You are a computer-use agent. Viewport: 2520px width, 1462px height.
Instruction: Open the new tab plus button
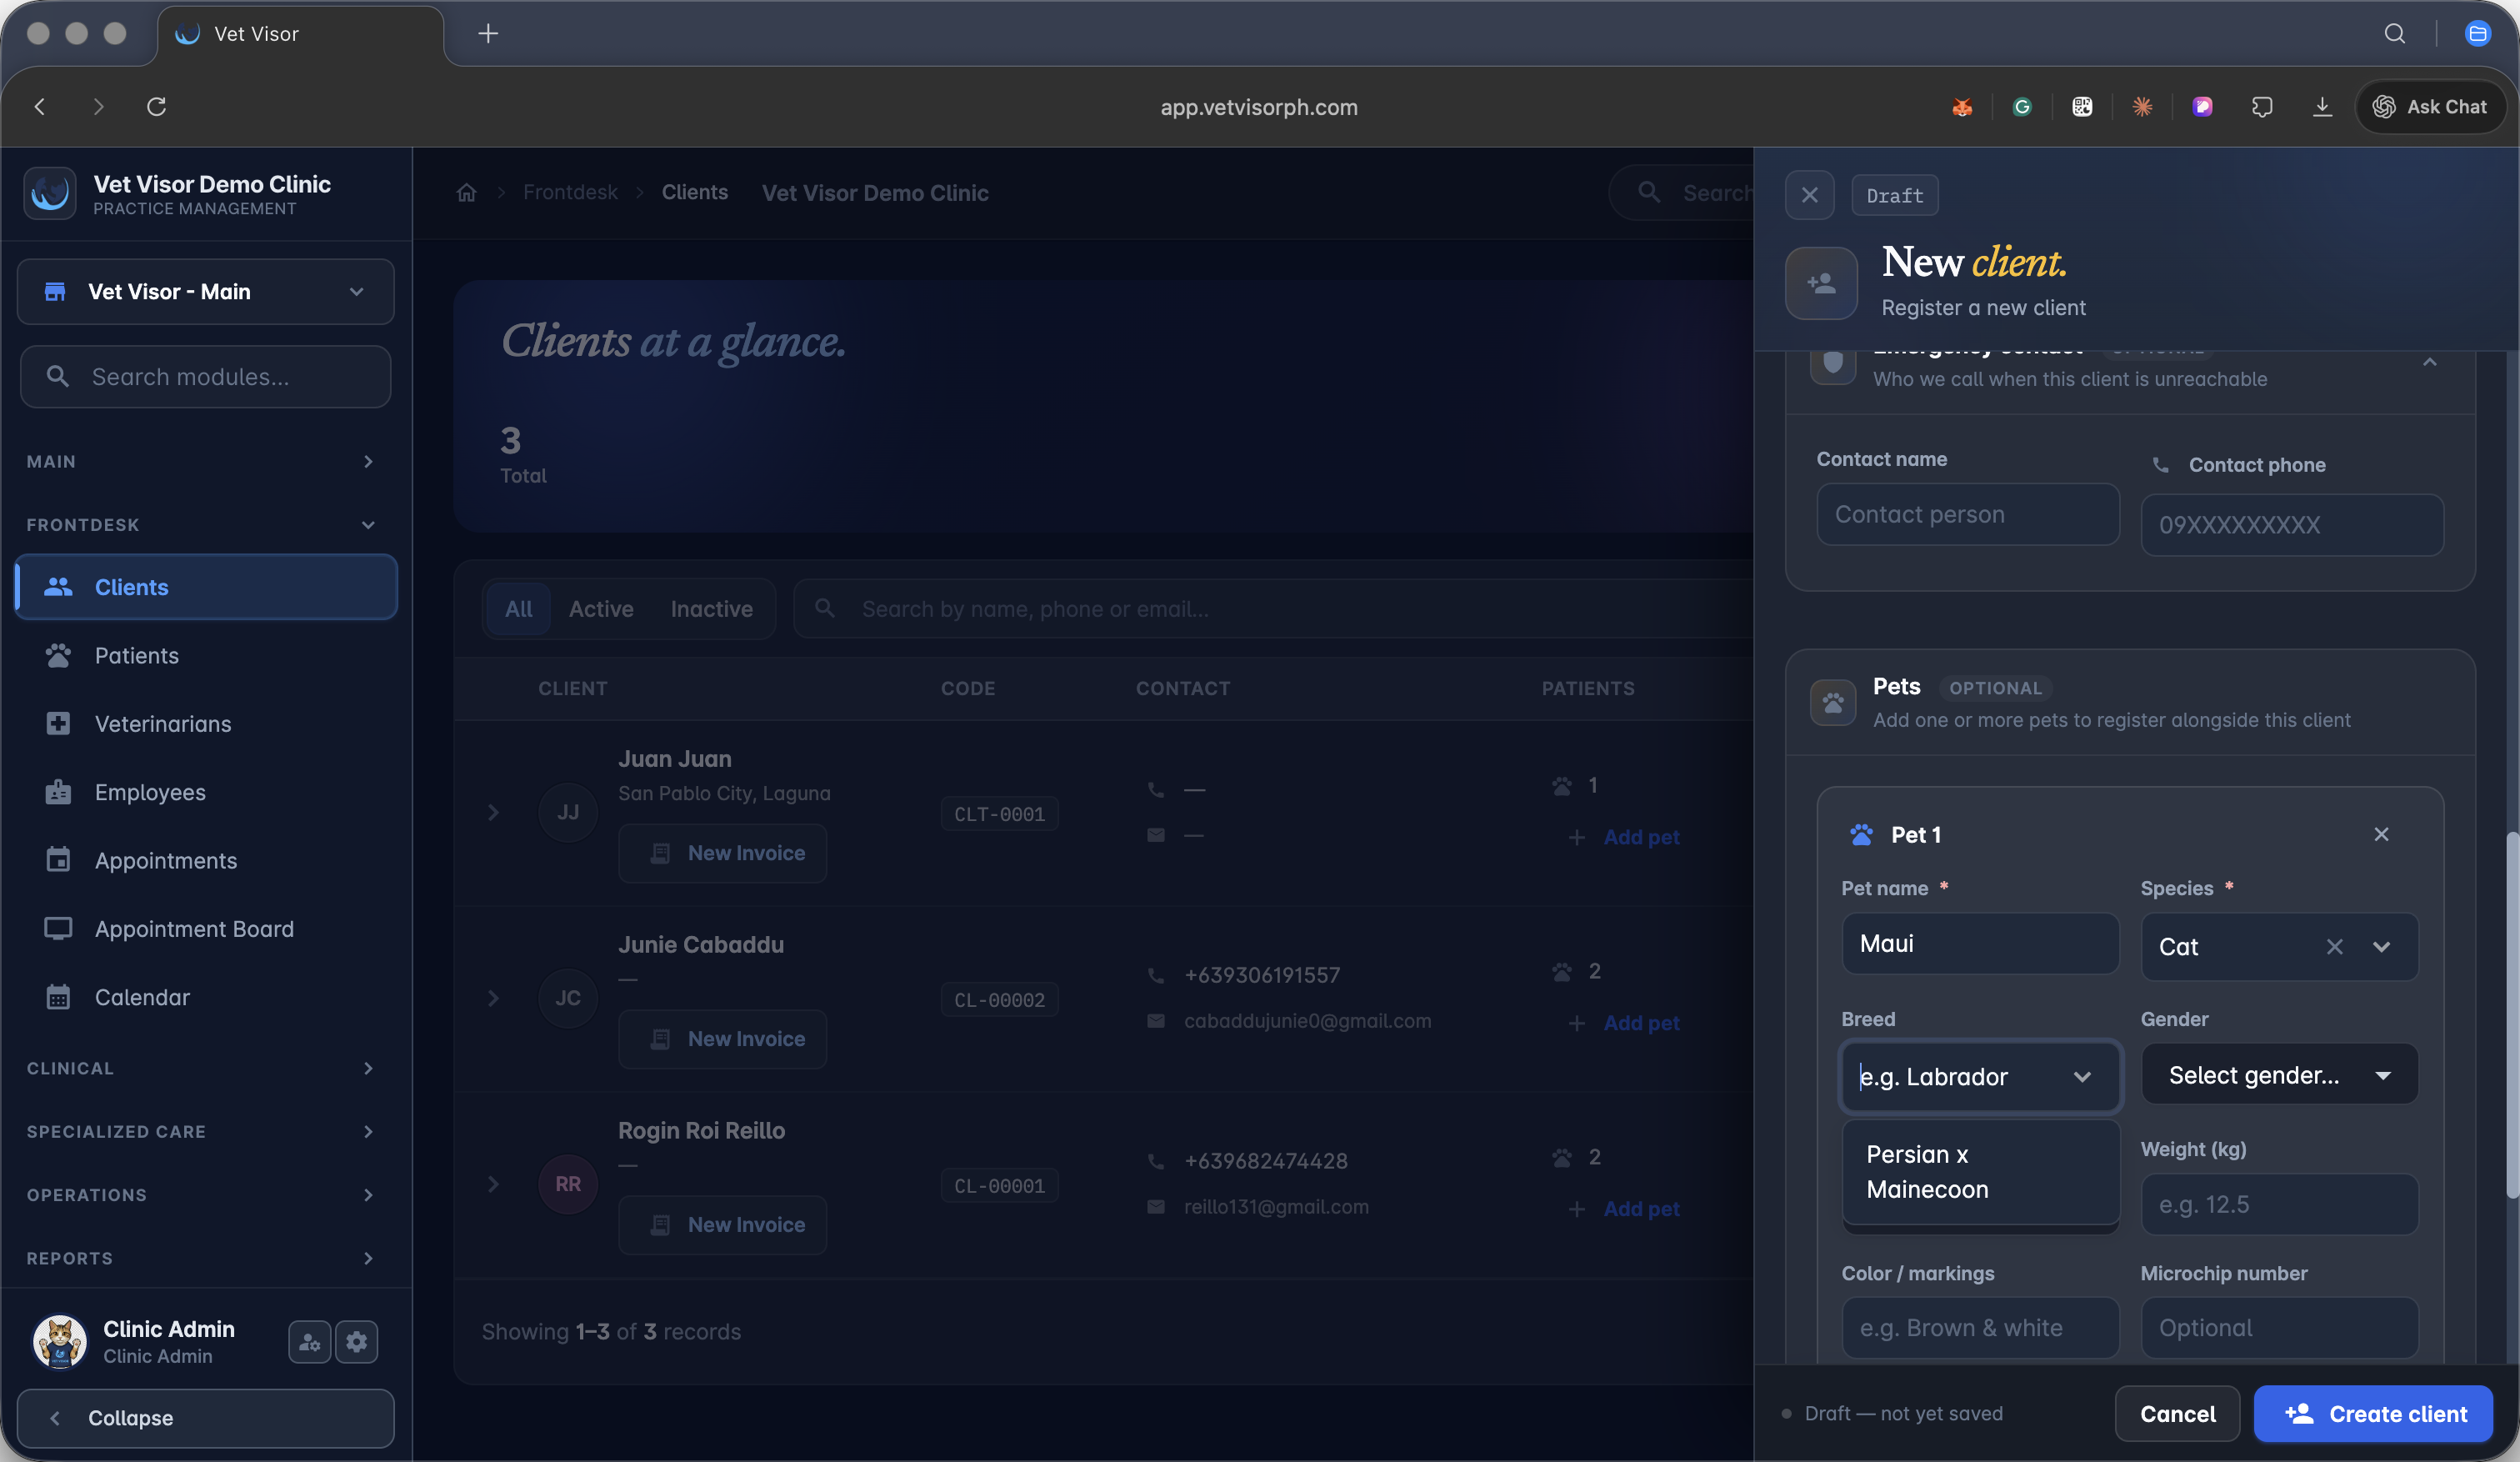tap(488, 34)
